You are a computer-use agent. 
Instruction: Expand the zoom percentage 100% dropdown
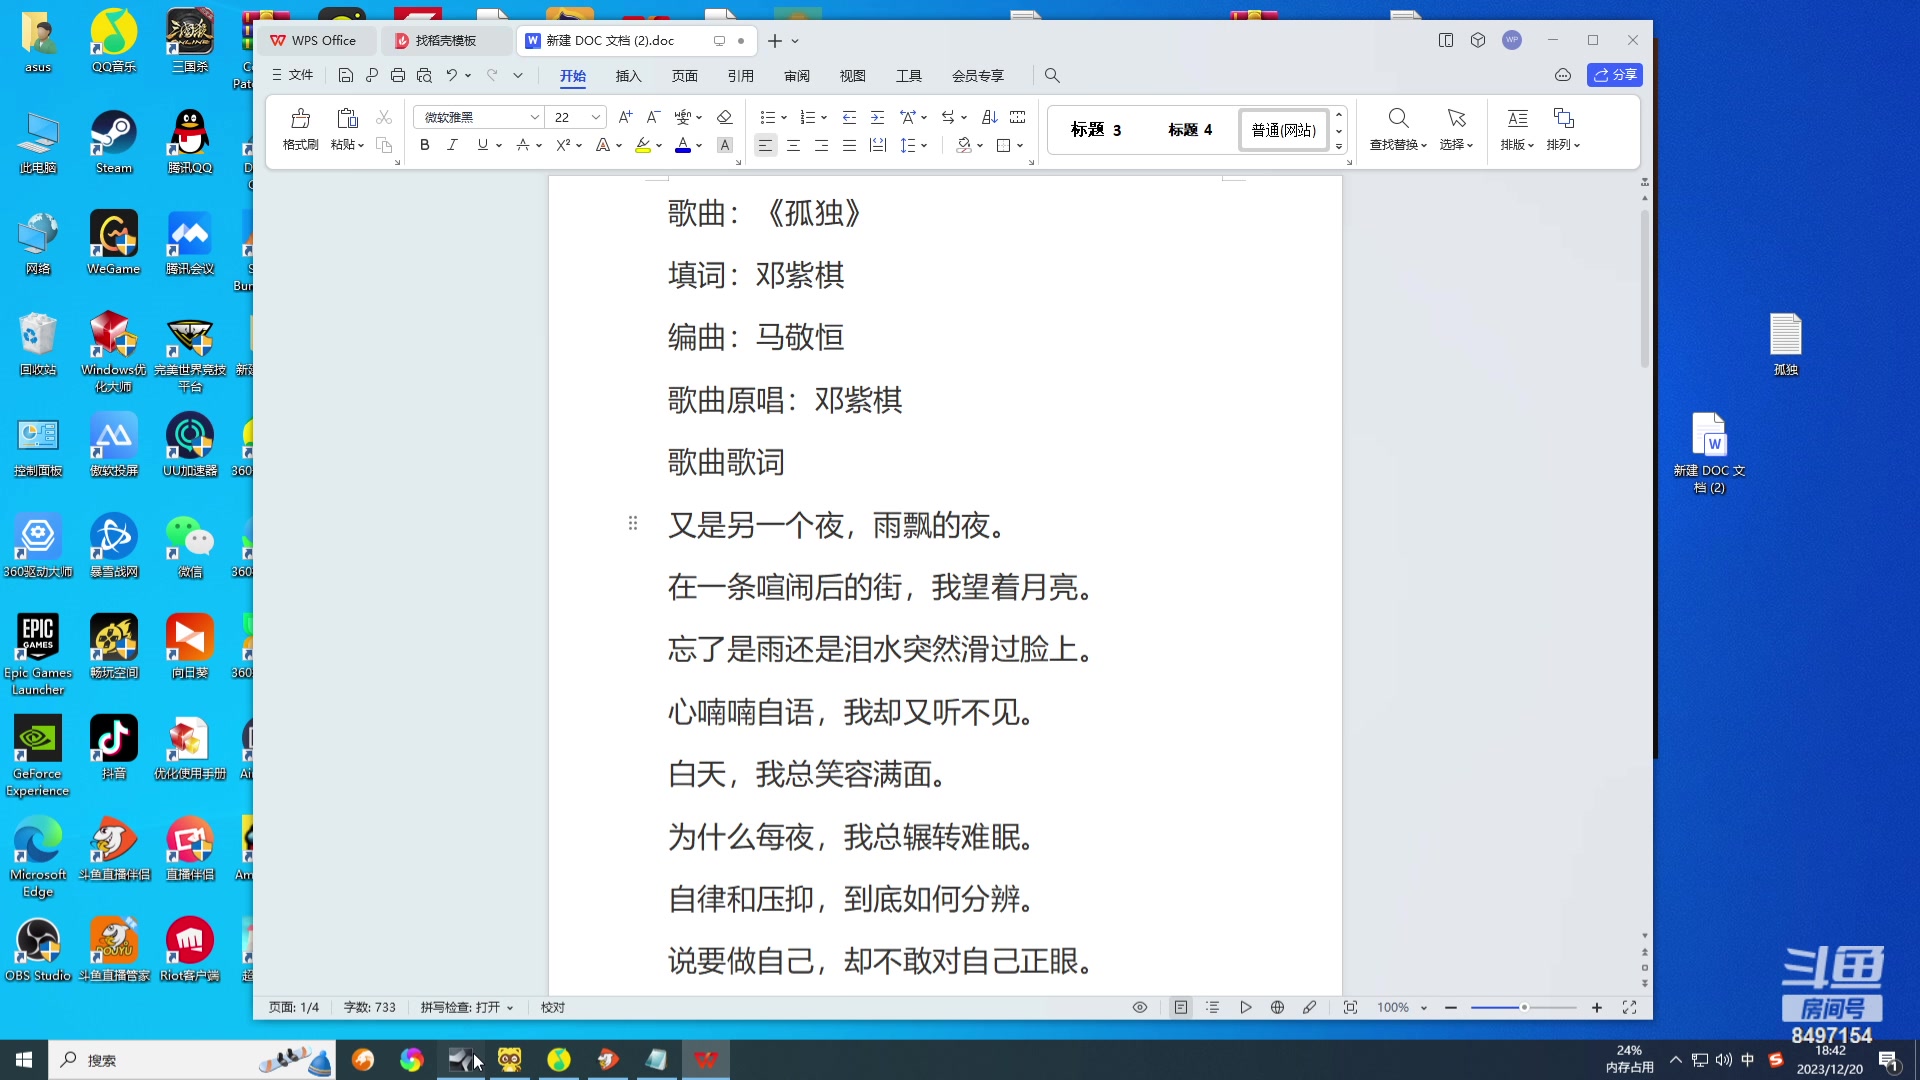(x=1424, y=1008)
